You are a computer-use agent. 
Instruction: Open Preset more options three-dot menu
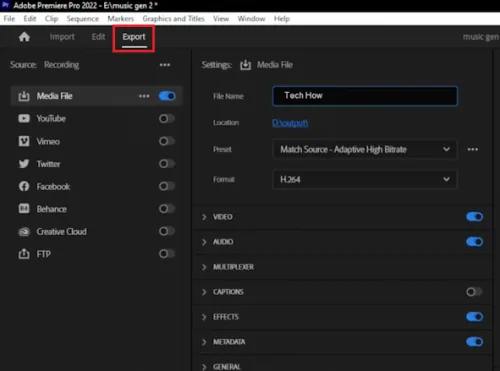[x=473, y=149]
